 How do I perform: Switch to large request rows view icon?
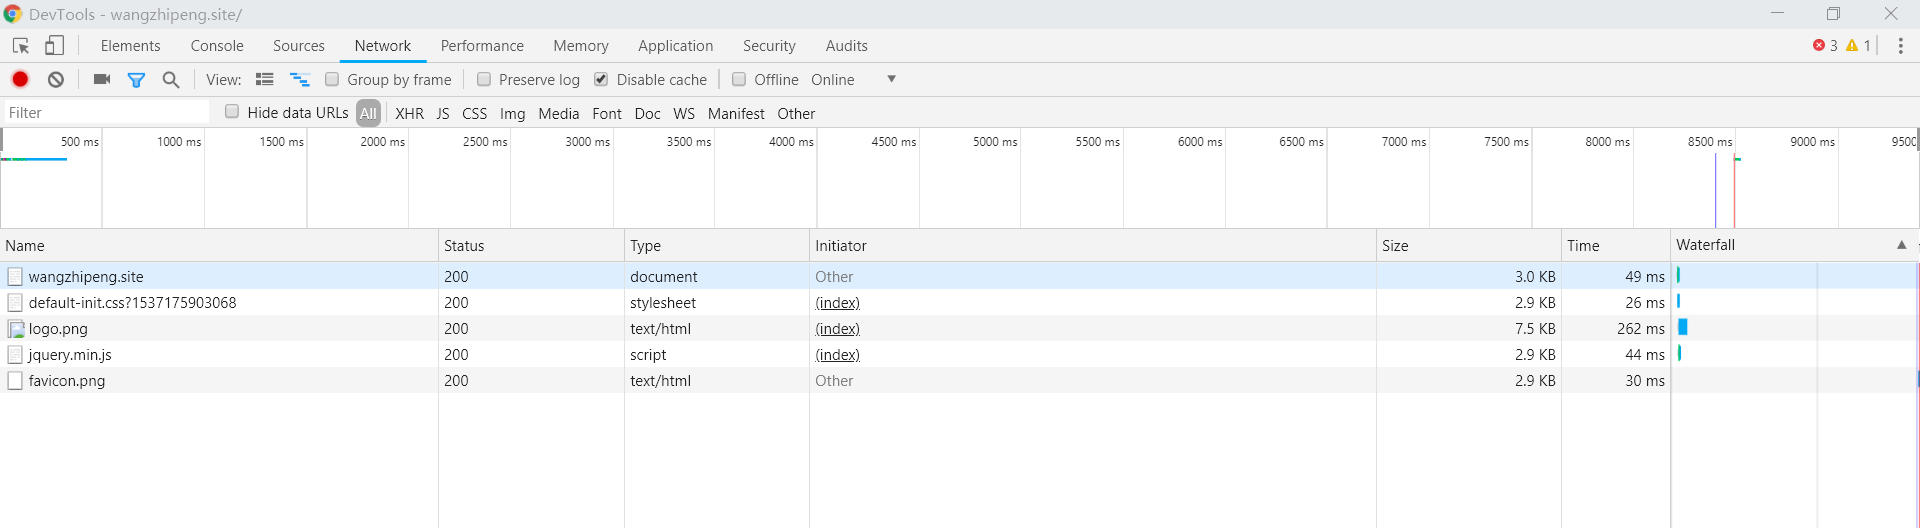(265, 79)
